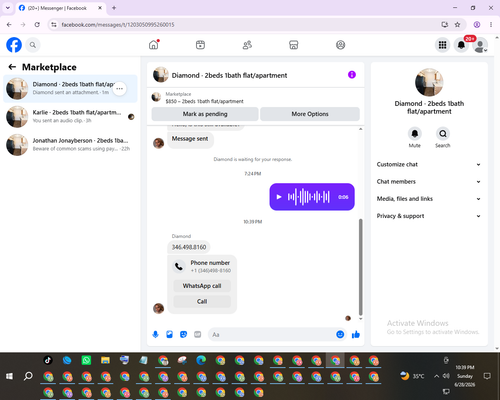The height and width of the screenshot is (400, 500).
Task: Open the grid Menu icon
Action: pos(442,45)
